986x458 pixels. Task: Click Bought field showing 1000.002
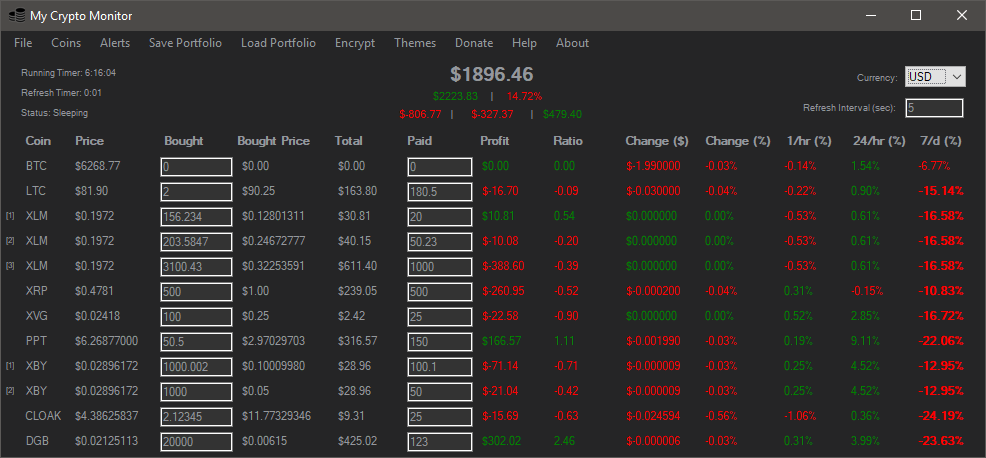click(196, 367)
